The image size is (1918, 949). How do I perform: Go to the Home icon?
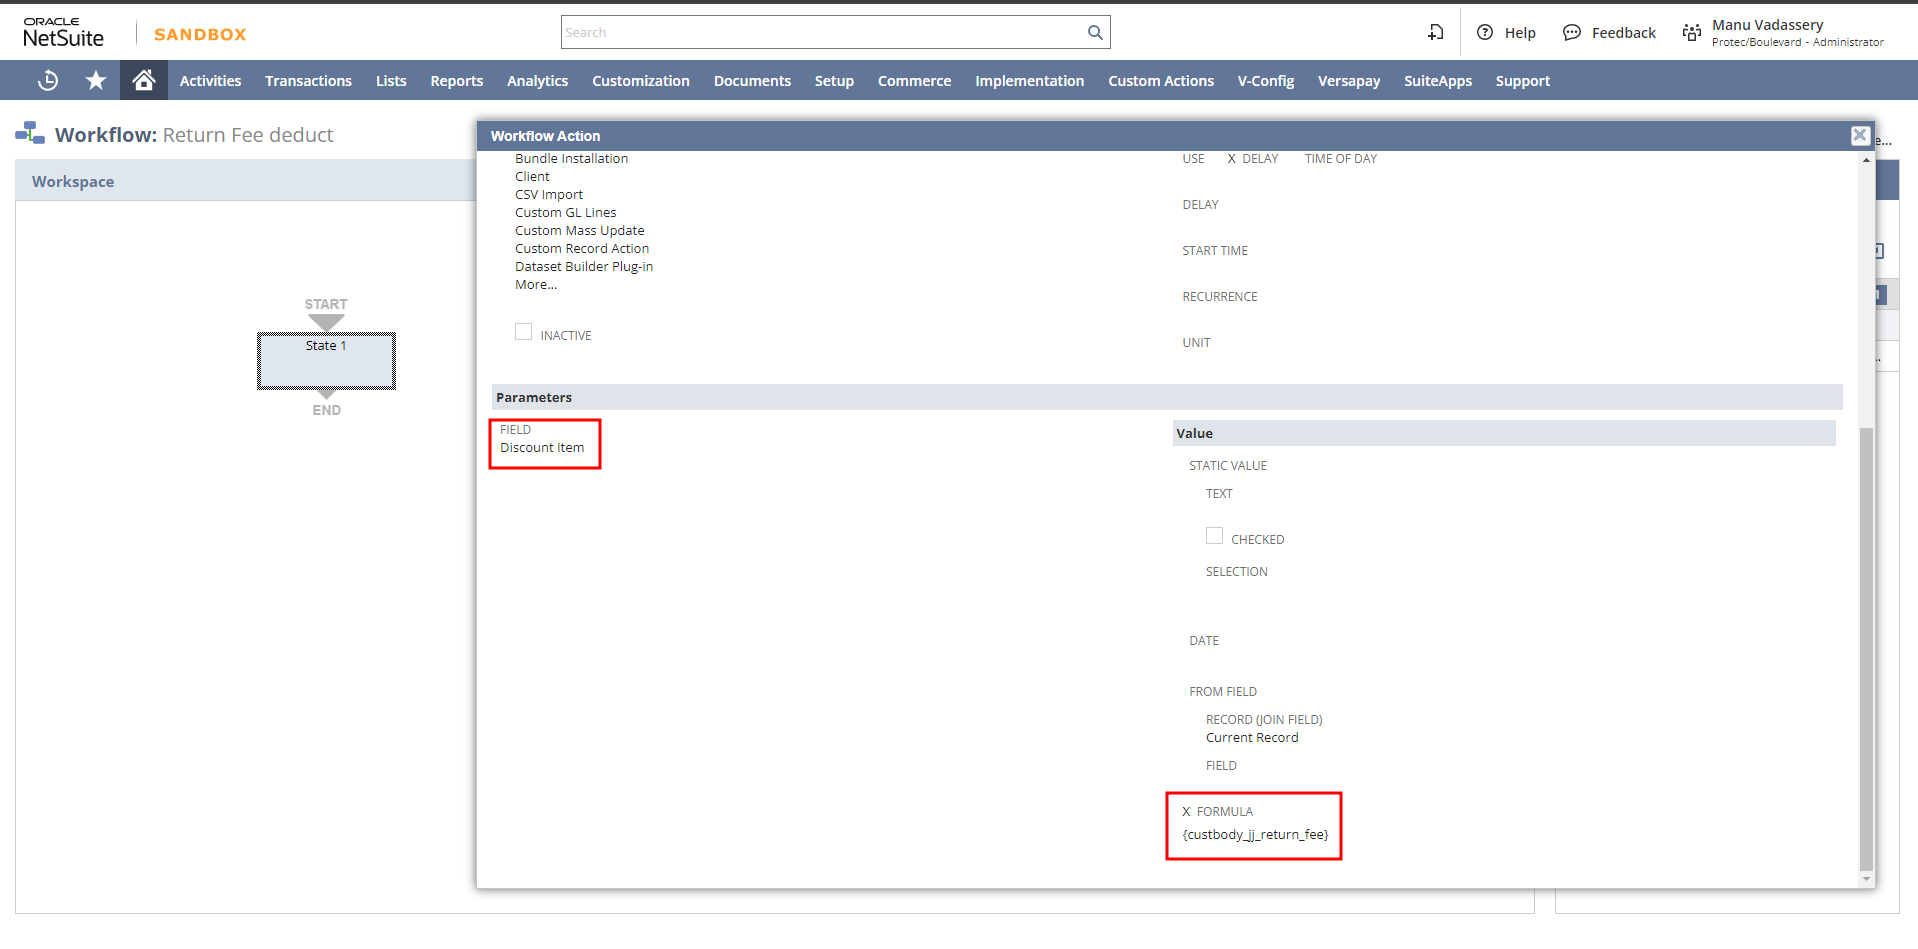144,80
